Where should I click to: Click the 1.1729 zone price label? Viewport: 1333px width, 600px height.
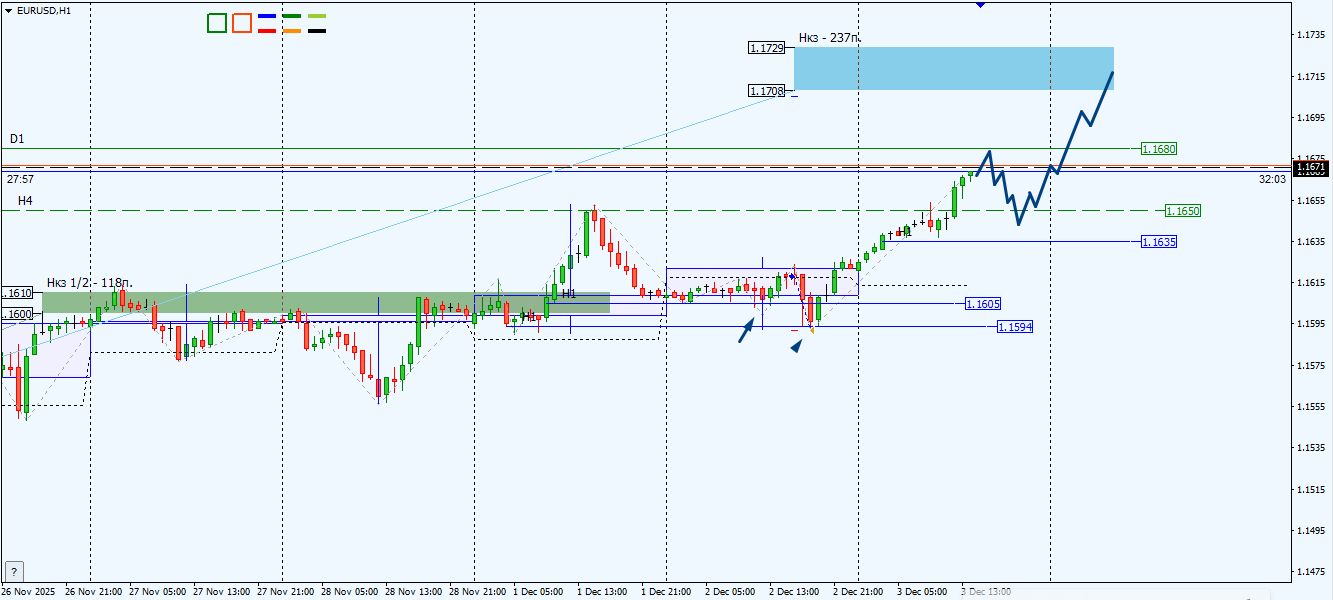point(766,47)
